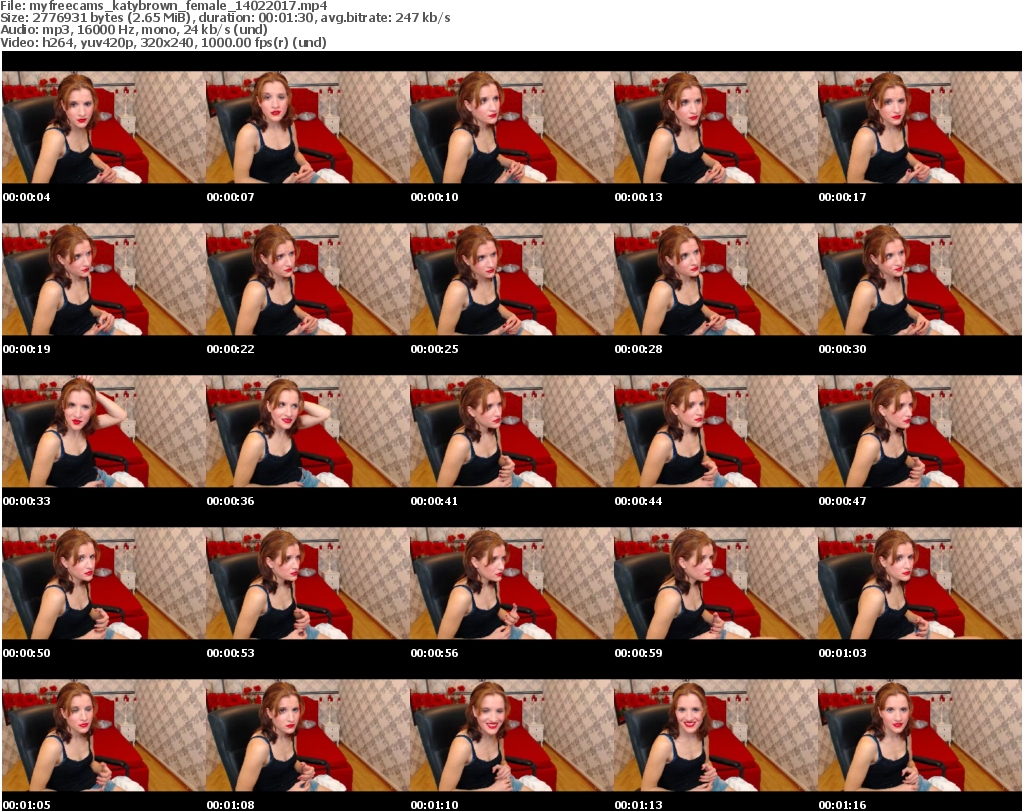This screenshot has width=1024, height=811.
Task: Select the thumbnail frame at 00:00:04
Action: (x=104, y=127)
